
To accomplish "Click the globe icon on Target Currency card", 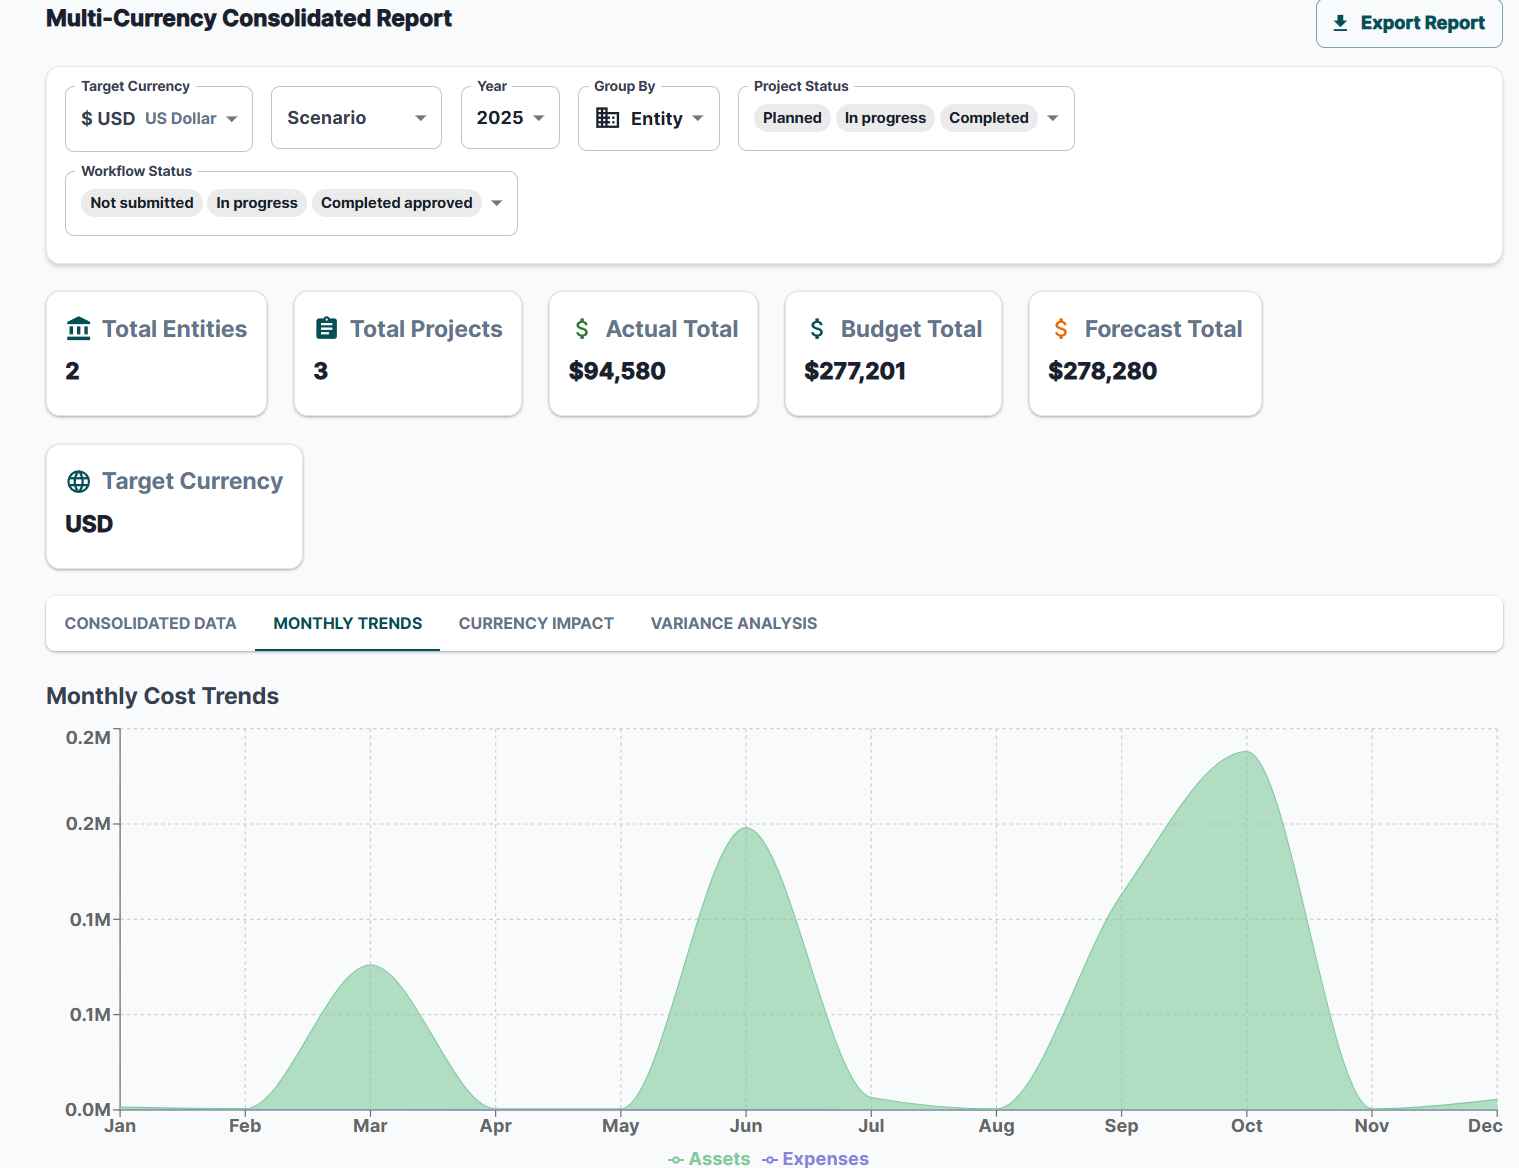I will point(77,481).
